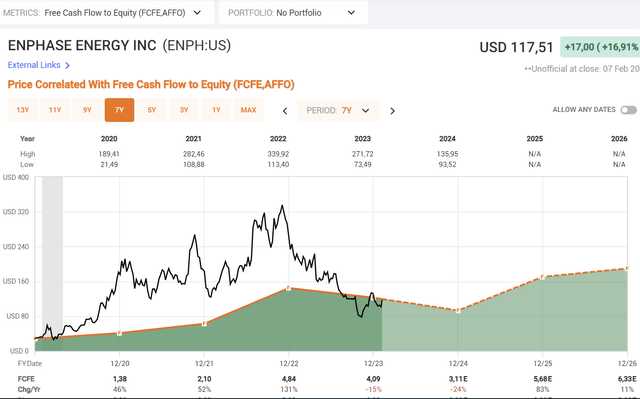Click the 12/25 estimate F marker

pyautogui.click(x=542, y=277)
